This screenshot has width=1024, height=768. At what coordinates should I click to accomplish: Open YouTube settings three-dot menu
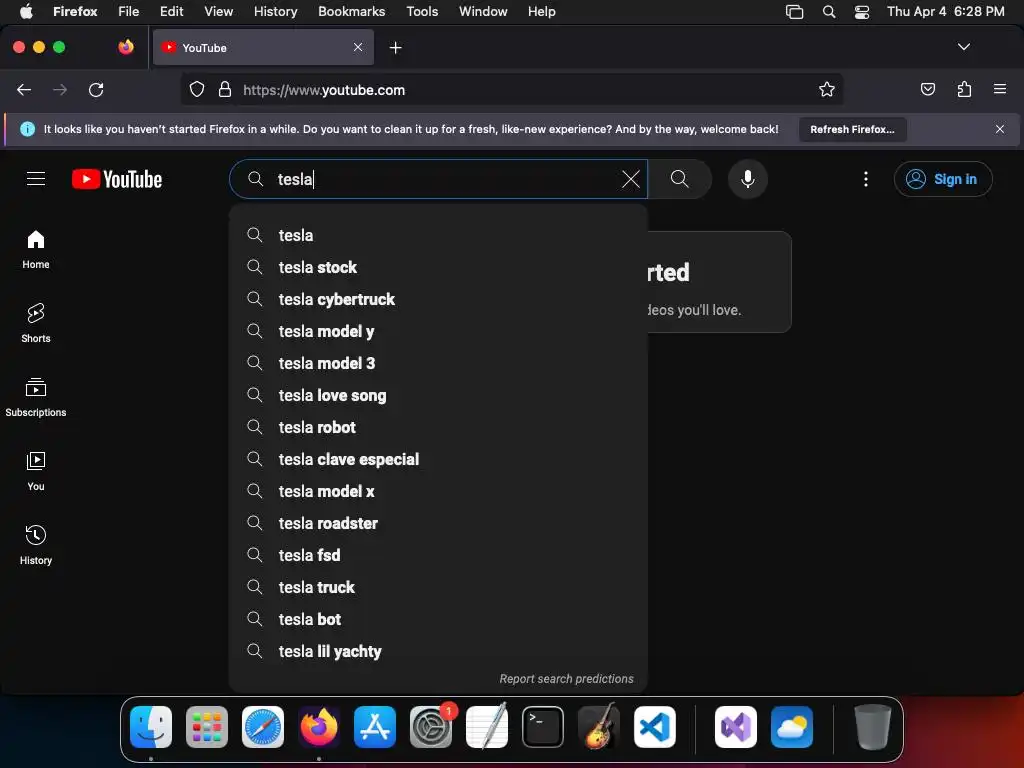(x=866, y=179)
